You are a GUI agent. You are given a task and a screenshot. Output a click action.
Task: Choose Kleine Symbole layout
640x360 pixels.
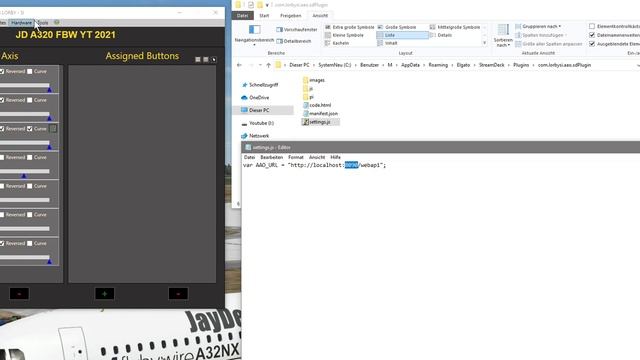(x=344, y=35)
